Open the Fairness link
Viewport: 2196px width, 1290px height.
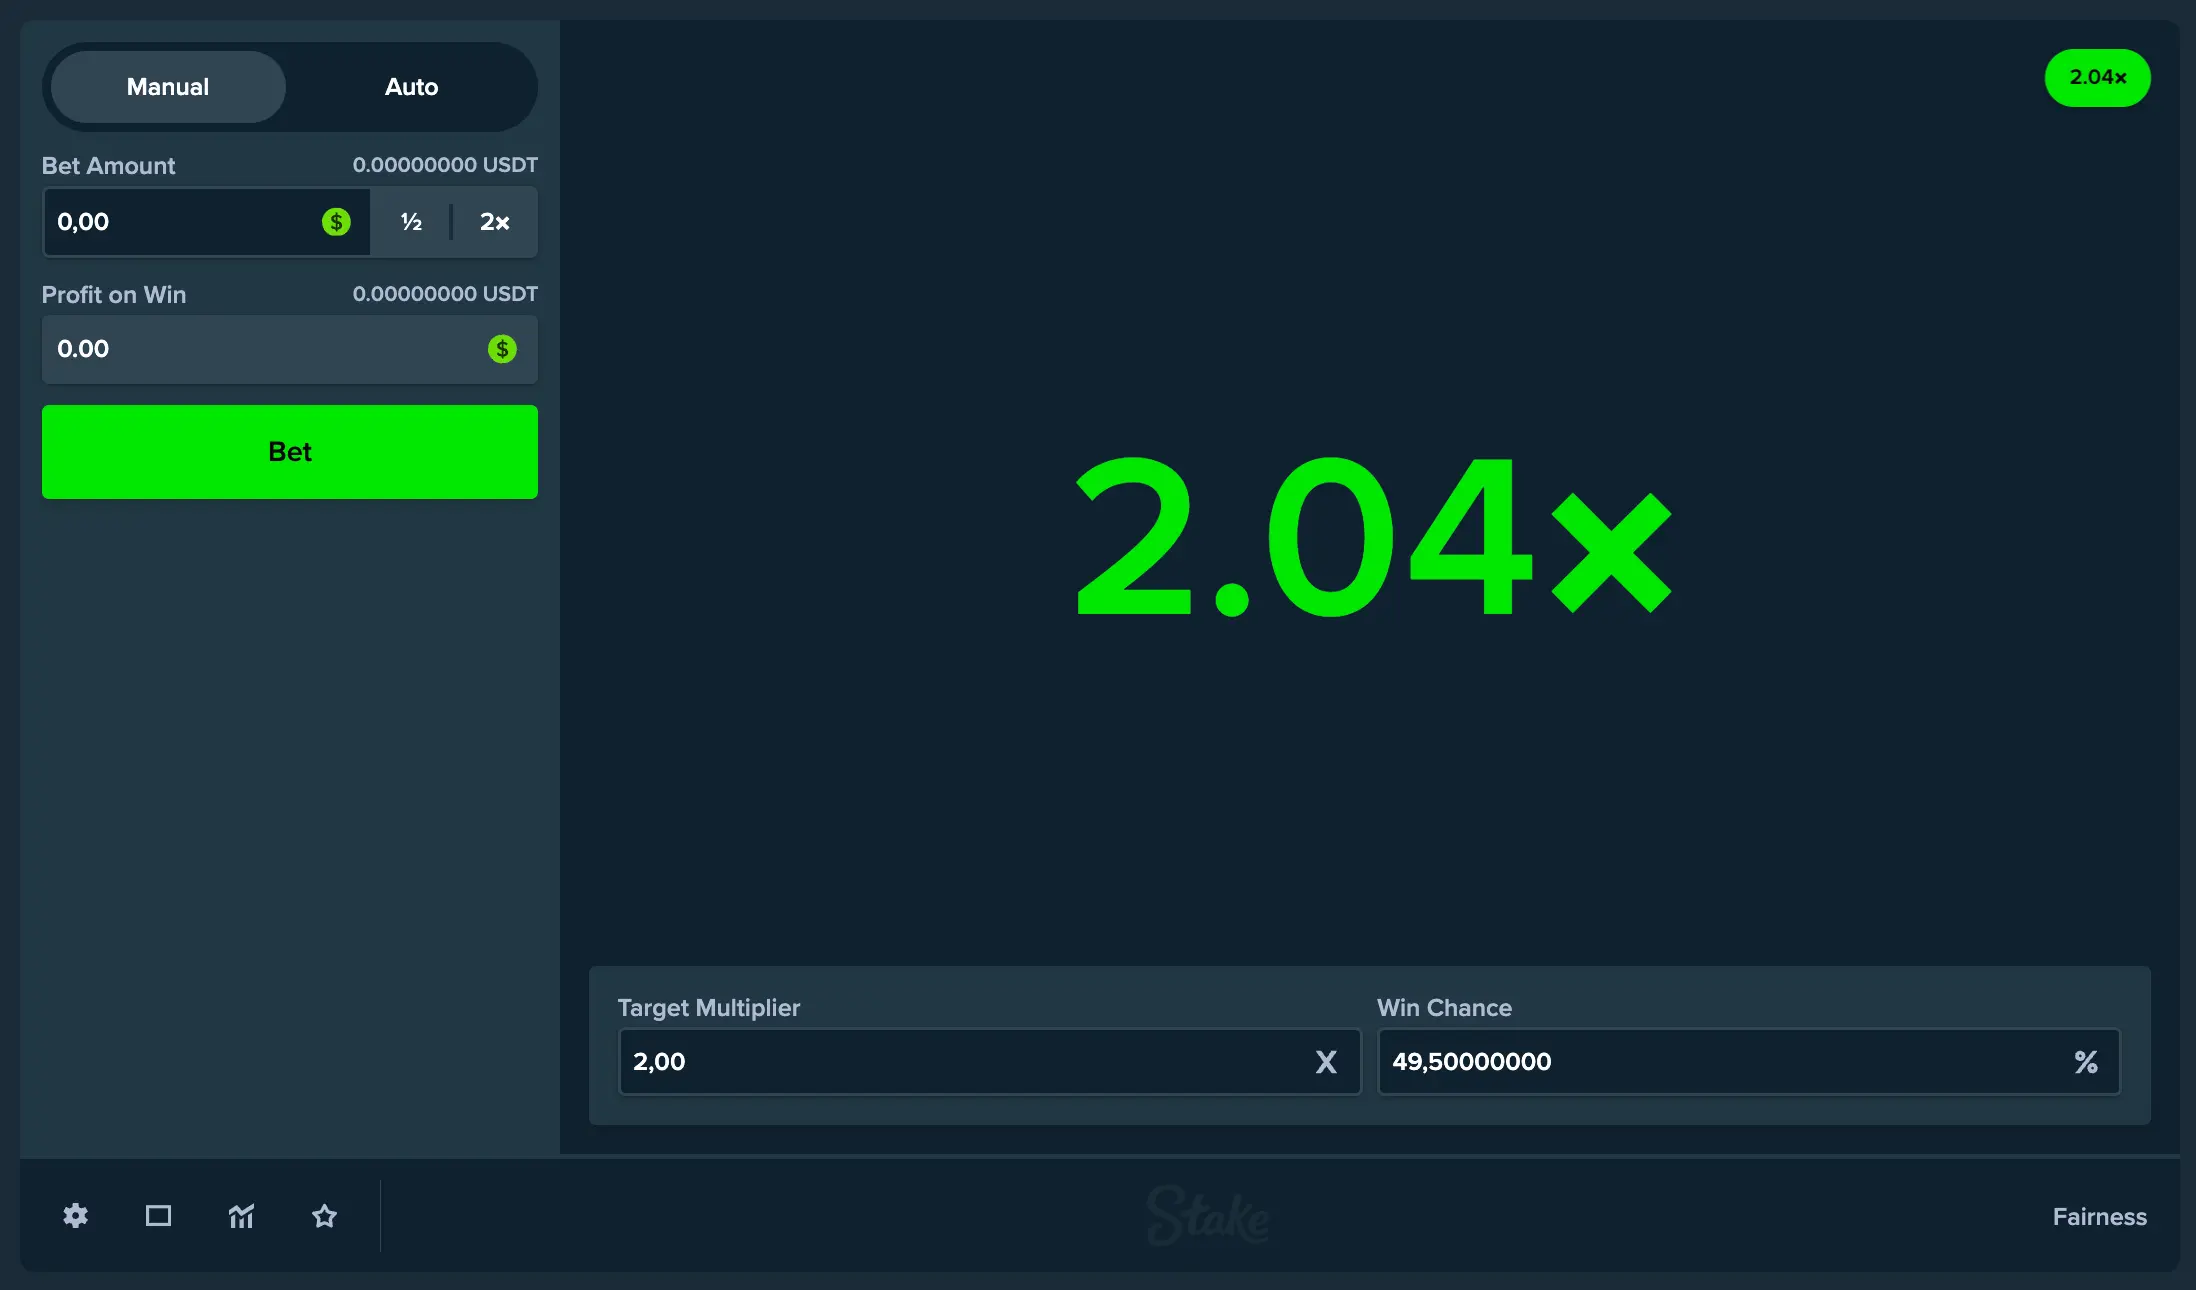[x=2099, y=1217]
